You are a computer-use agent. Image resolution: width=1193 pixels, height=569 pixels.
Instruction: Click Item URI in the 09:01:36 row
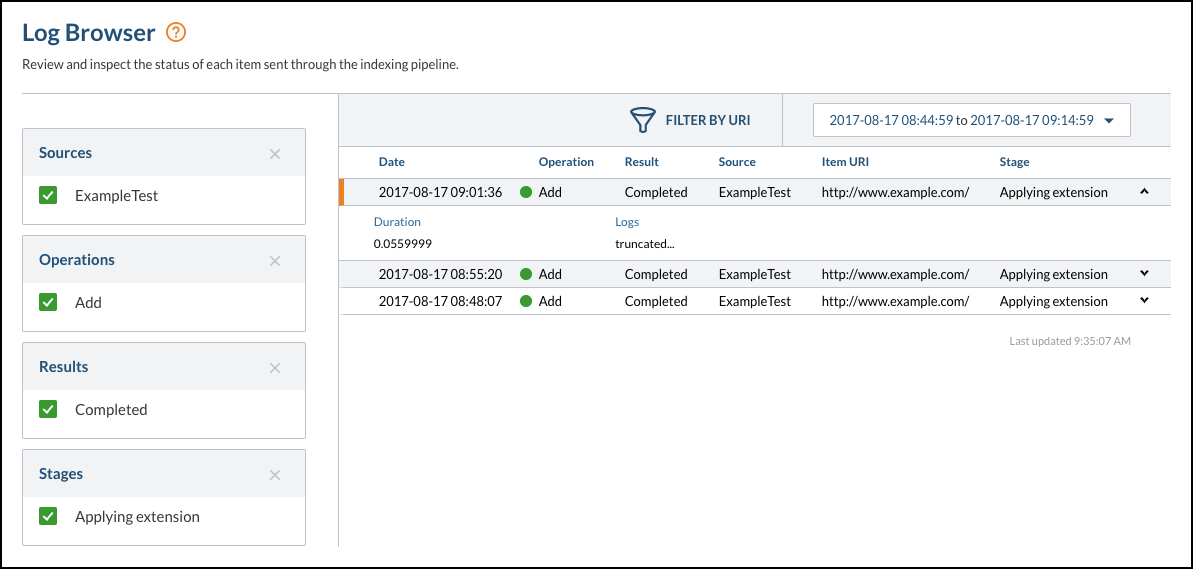tap(896, 192)
